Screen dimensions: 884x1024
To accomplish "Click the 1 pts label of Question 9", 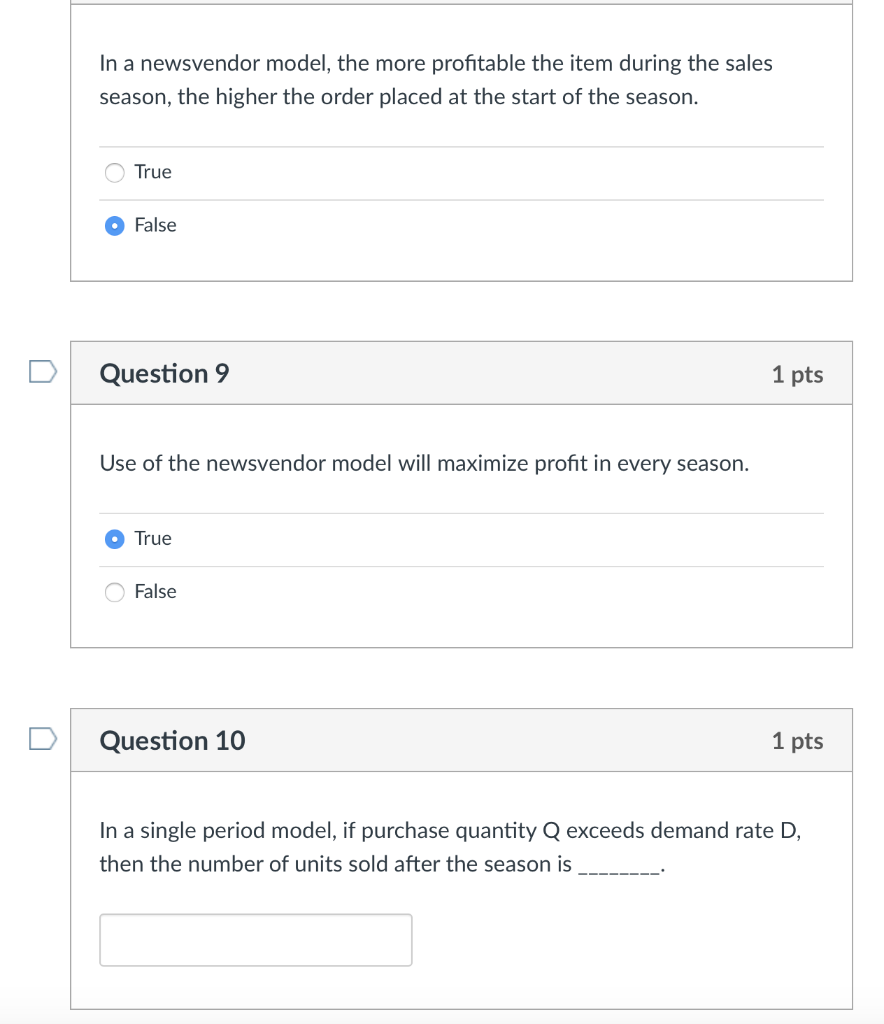I will pyautogui.click(x=797, y=374).
